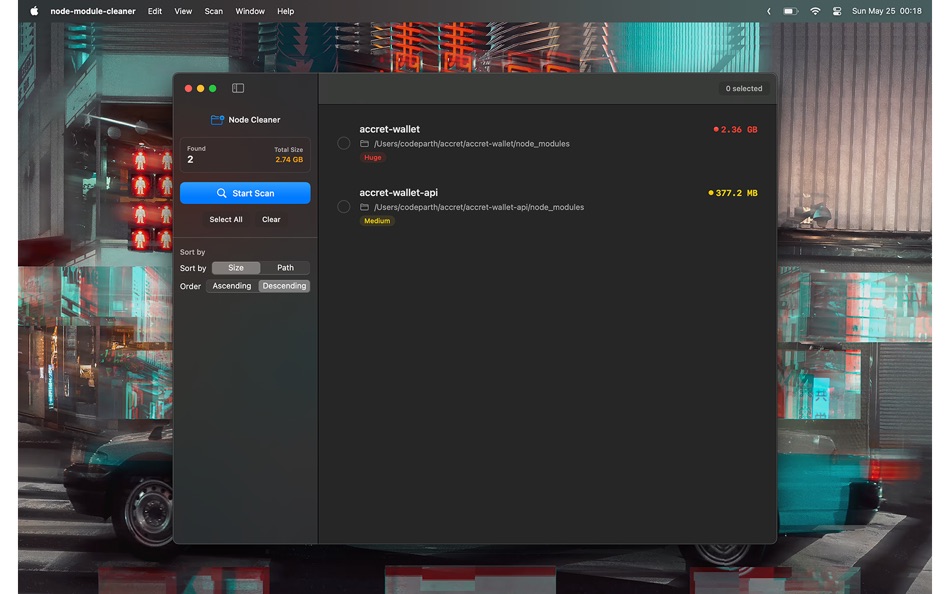Click the accret-wallet project name
This screenshot has width=950, height=594.
tap(390, 129)
